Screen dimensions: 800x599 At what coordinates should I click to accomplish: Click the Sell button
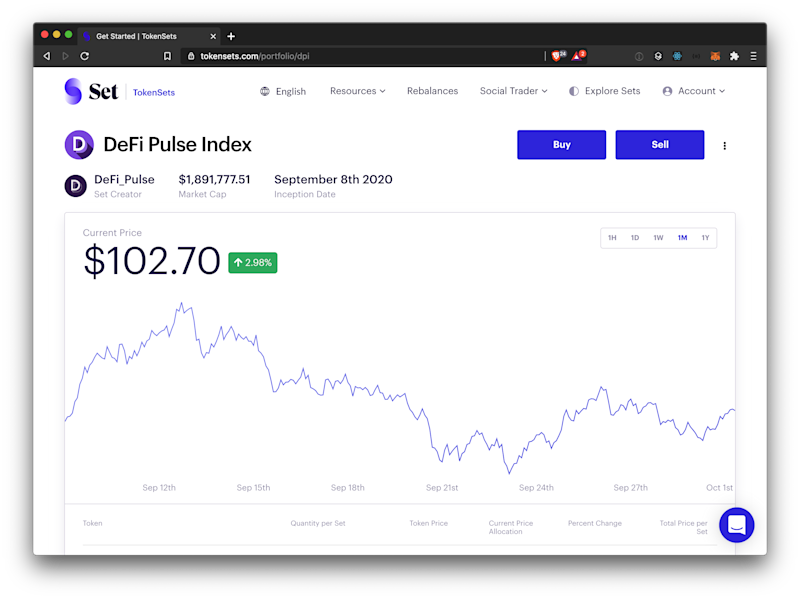(660, 144)
